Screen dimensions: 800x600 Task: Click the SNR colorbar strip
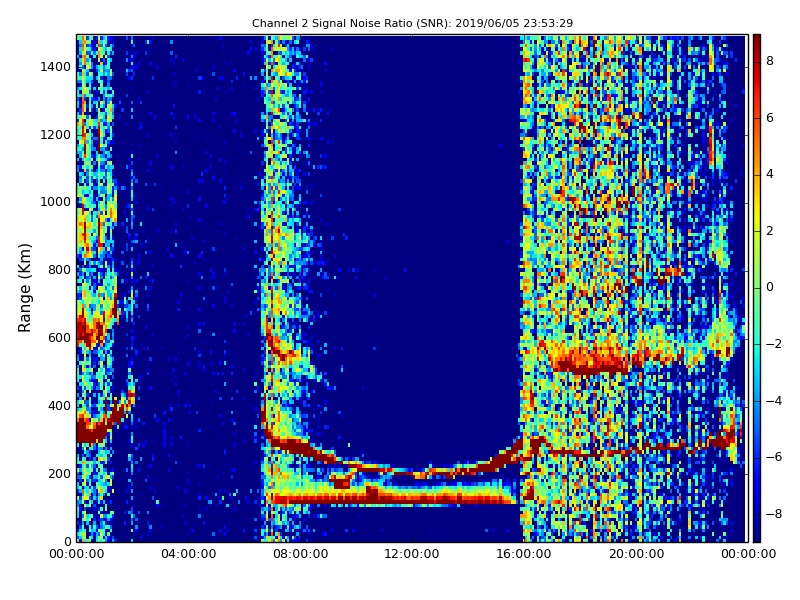pyautogui.click(x=757, y=288)
